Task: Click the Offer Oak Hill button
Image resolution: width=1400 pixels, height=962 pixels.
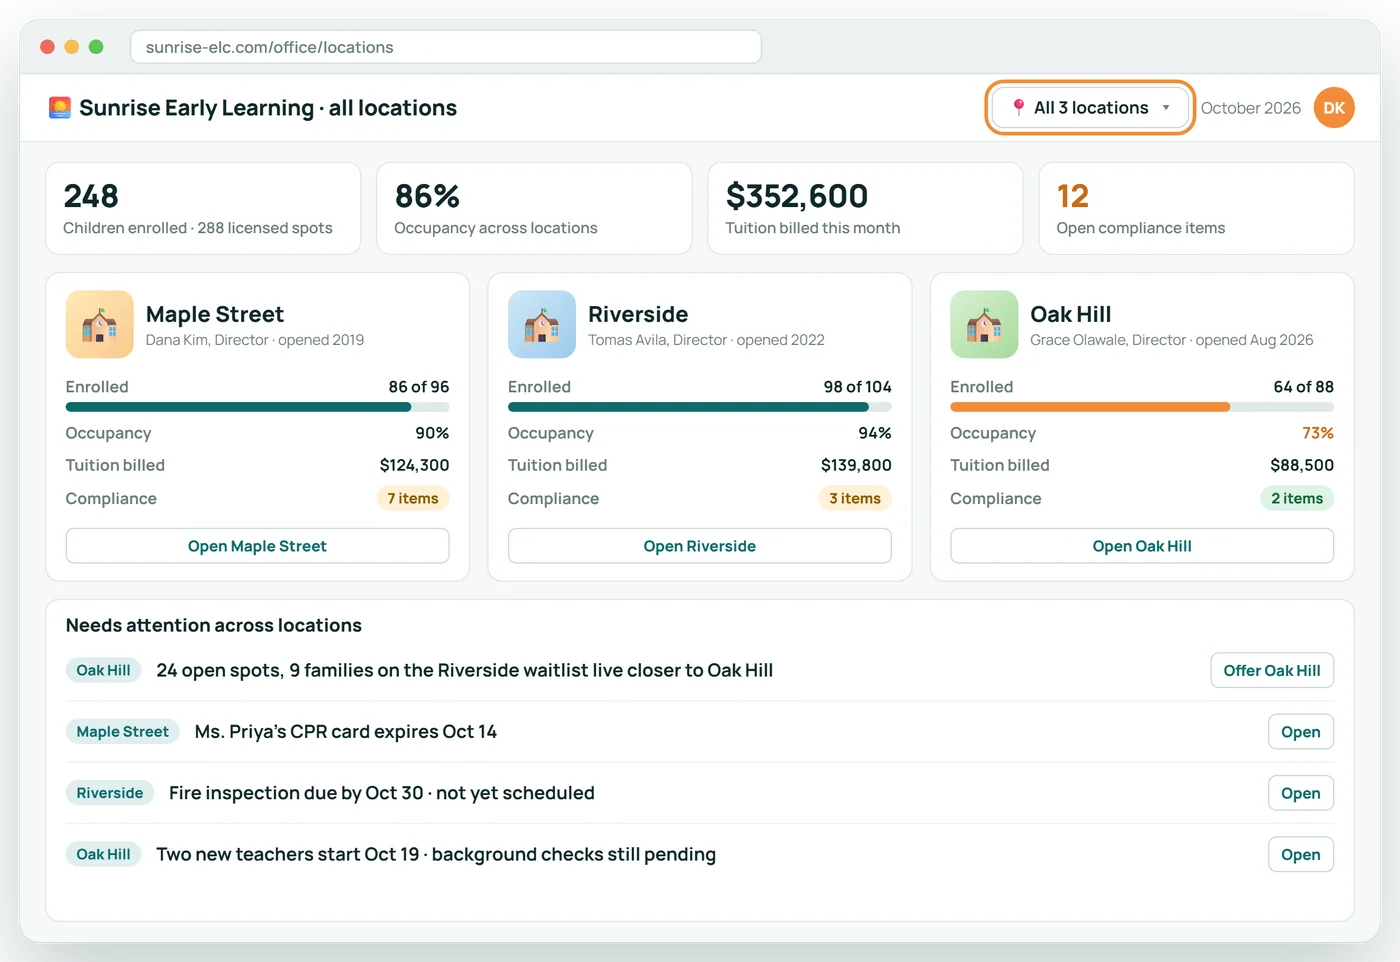Action: (x=1272, y=670)
